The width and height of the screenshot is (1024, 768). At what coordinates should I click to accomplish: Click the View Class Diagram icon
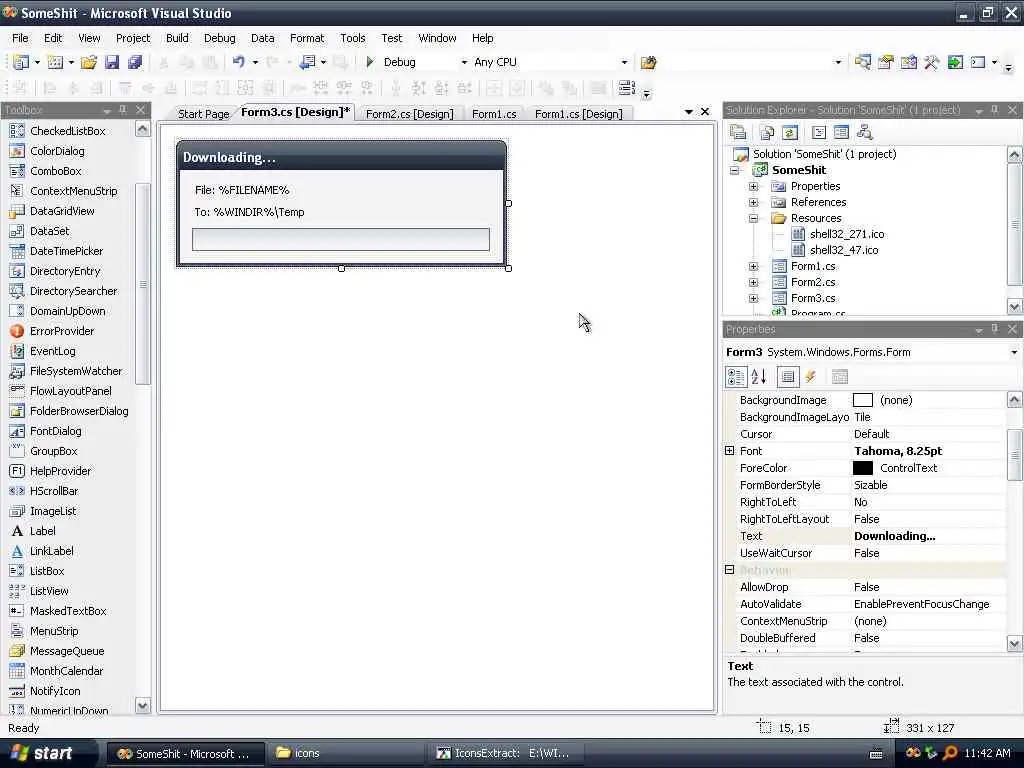coord(865,133)
